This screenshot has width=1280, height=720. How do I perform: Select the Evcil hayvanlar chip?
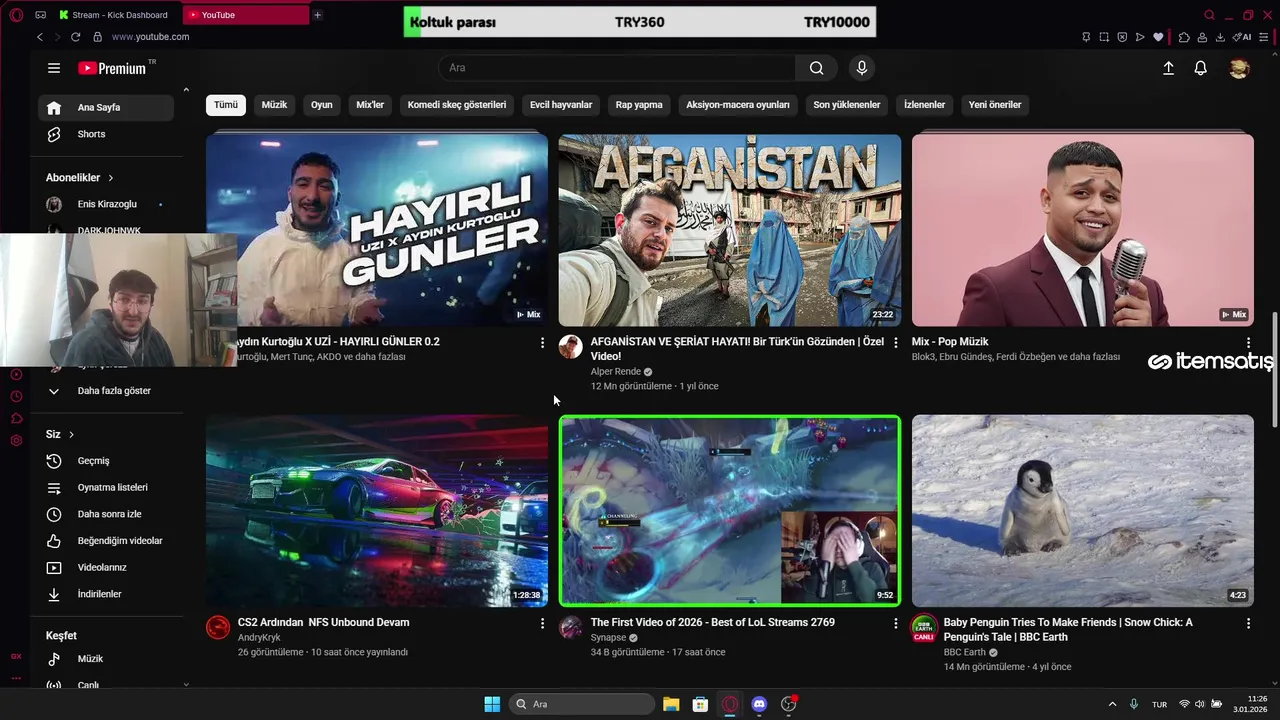561,105
